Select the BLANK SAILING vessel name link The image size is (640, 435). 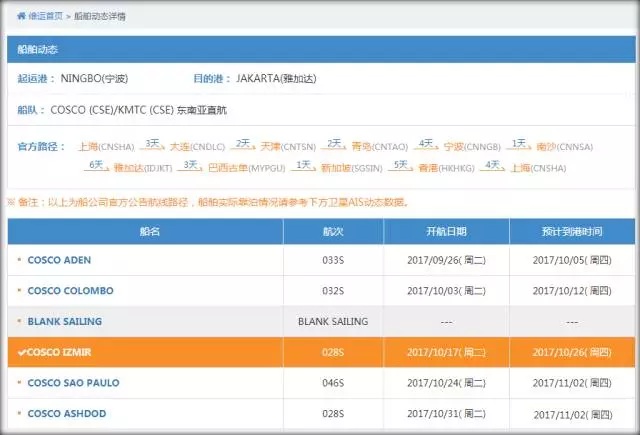click(x=64, y=322)
